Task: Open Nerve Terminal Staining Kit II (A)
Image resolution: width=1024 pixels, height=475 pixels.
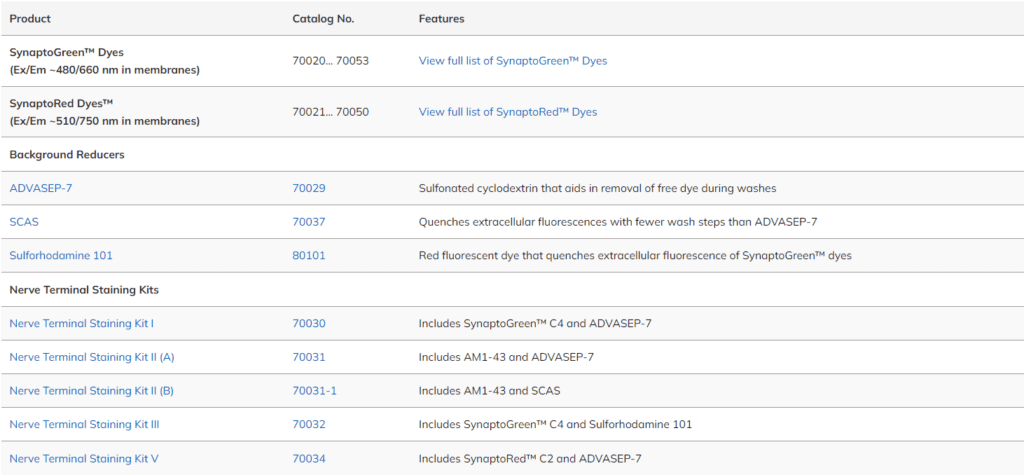Action: (91, 357)
